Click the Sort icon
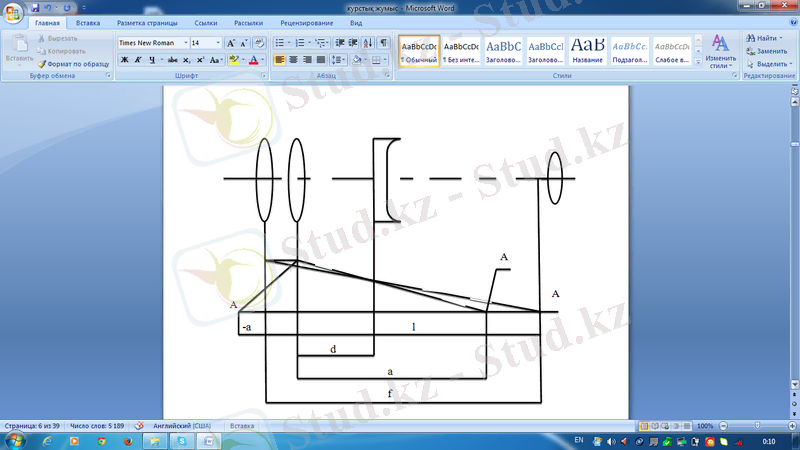Screen dimensions: 800x450 pos(368,43)
